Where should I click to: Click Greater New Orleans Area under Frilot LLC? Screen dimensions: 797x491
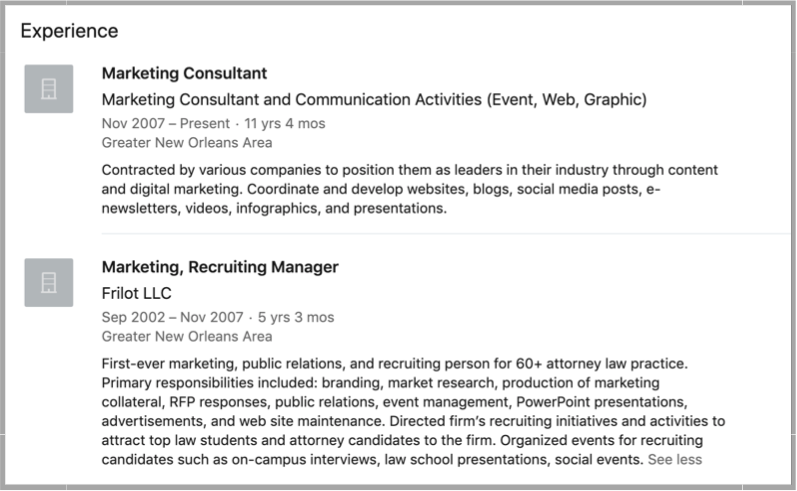(x=187, y=336)
